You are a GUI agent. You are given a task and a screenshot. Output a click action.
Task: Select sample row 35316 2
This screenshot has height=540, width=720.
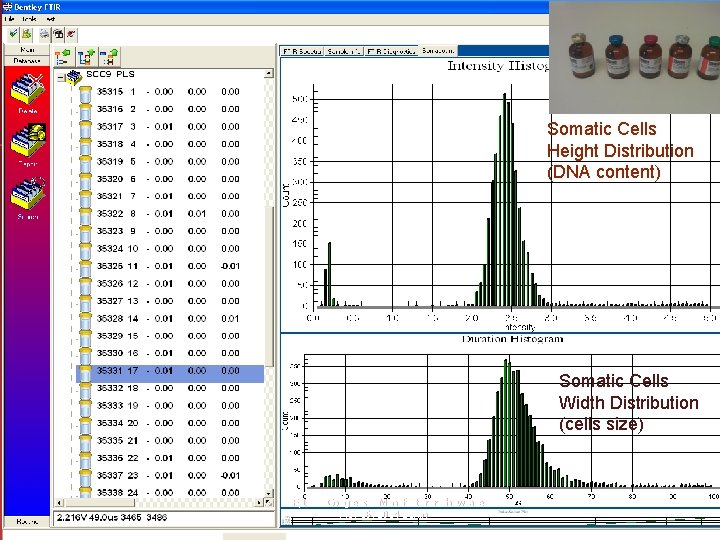168,109
